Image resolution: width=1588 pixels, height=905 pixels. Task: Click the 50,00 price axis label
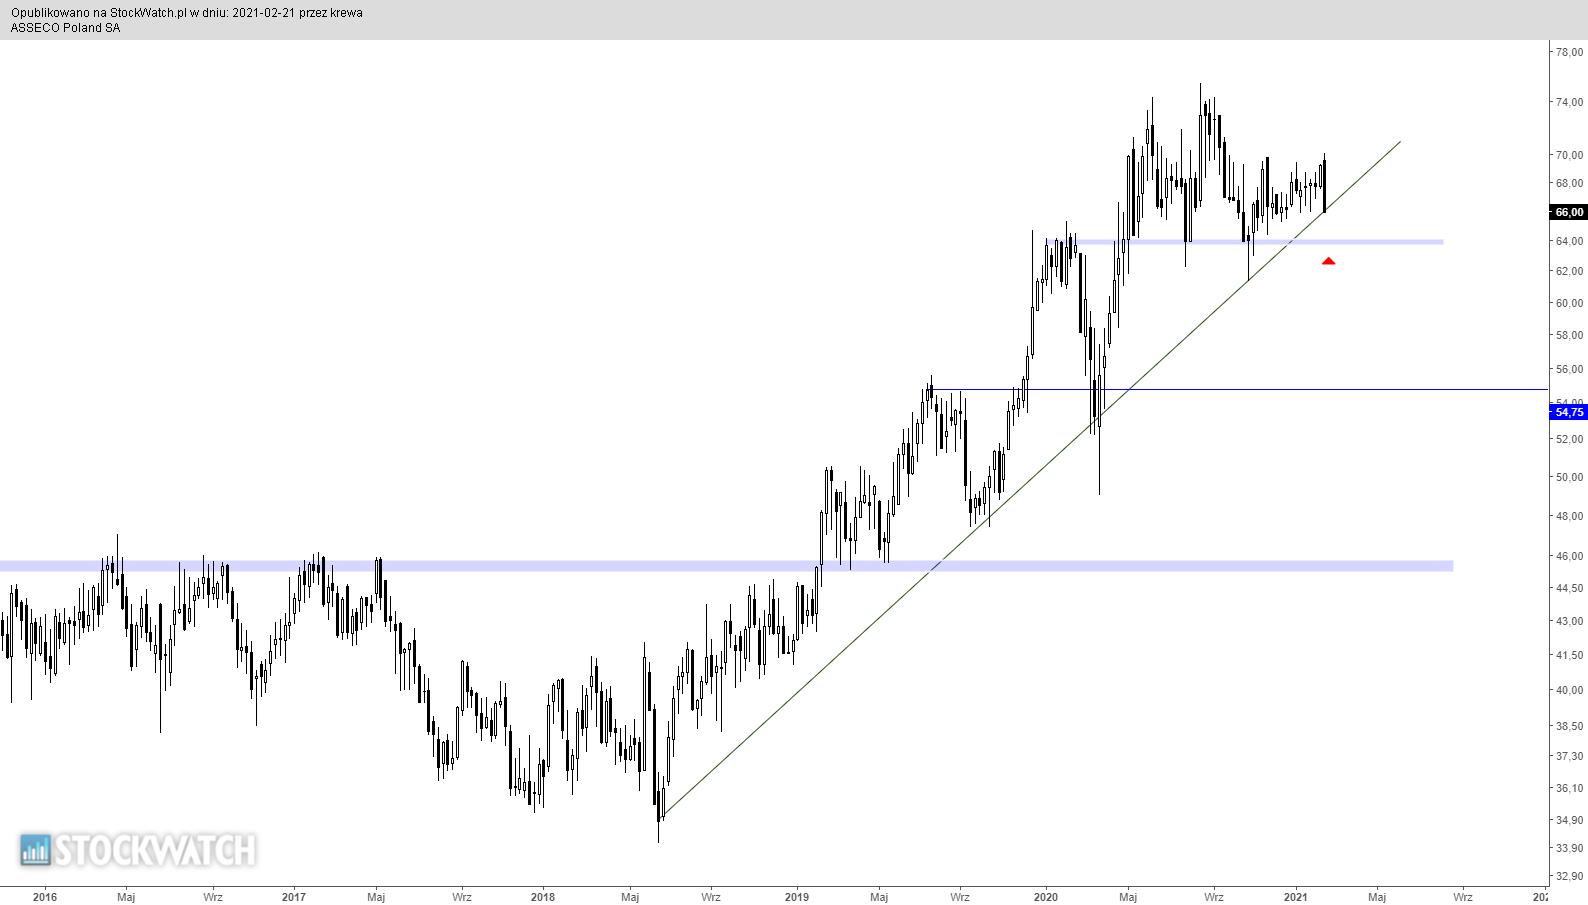[1569, 477]
